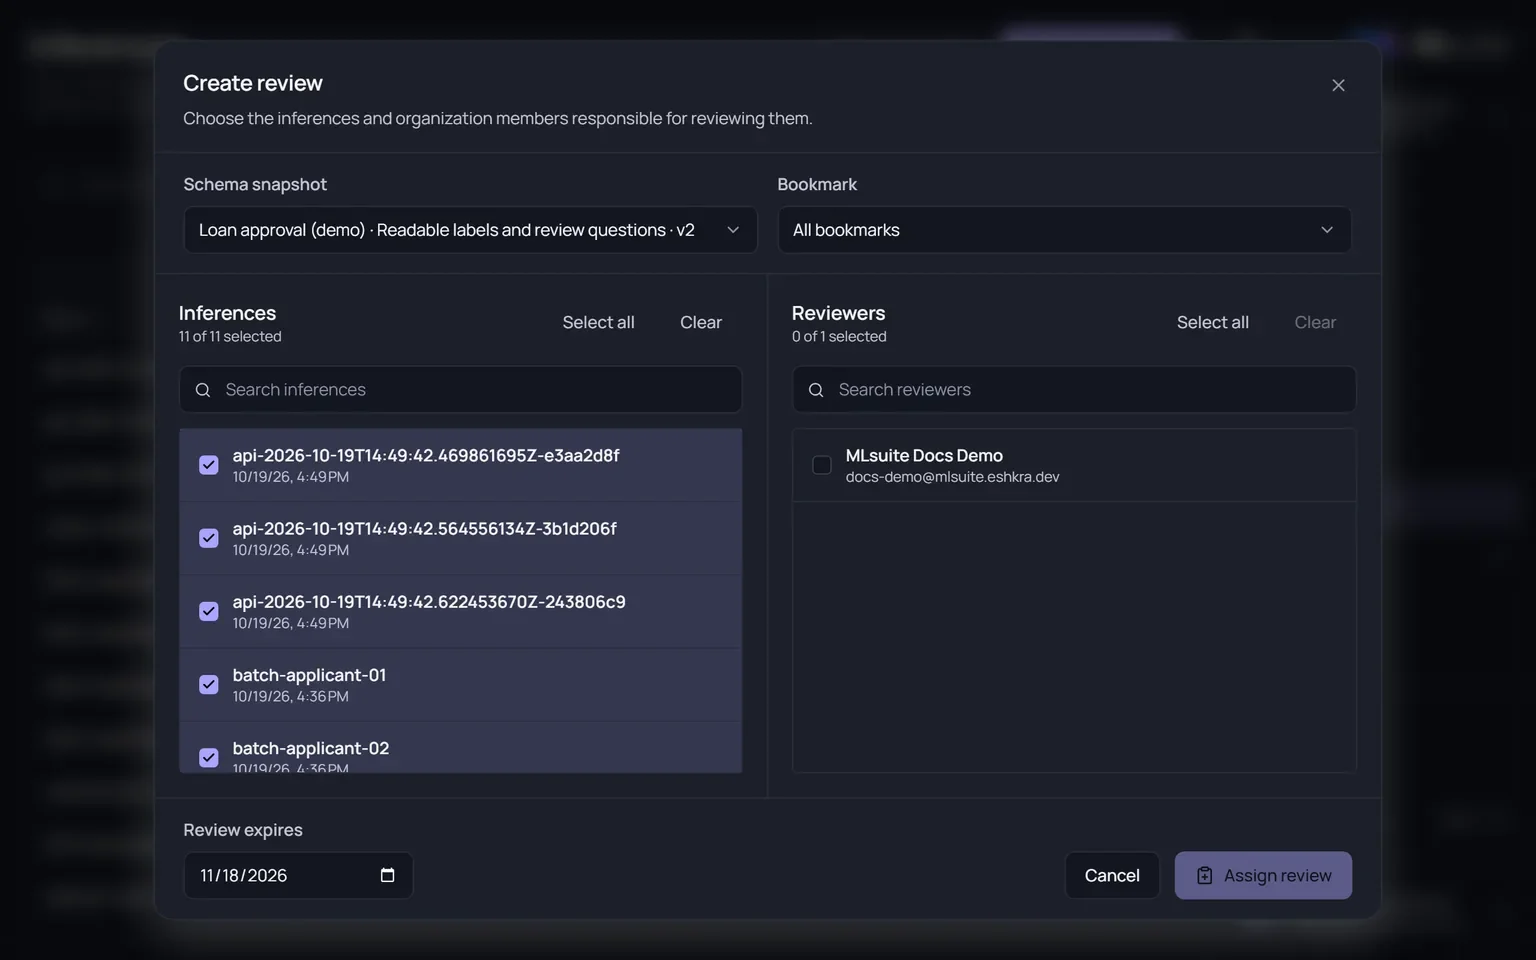Check the MLsuite Docs Demo reviewer
Screen dimensions: 1536x960
coord(822,465)
